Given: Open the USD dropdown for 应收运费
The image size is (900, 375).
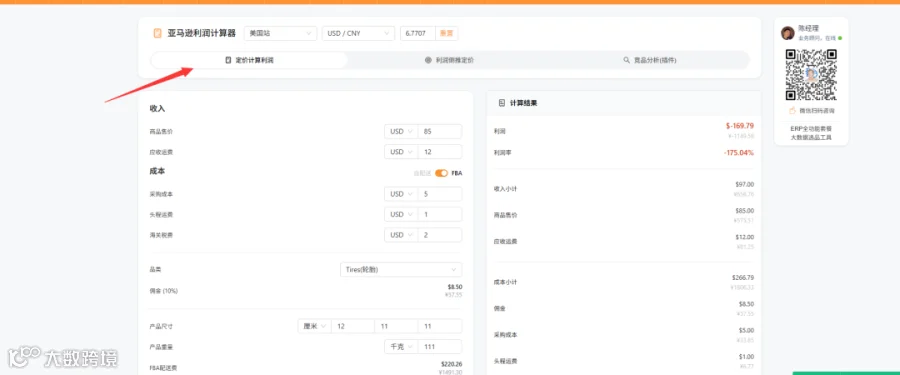Looking at the screenshot, I should 401,152.
